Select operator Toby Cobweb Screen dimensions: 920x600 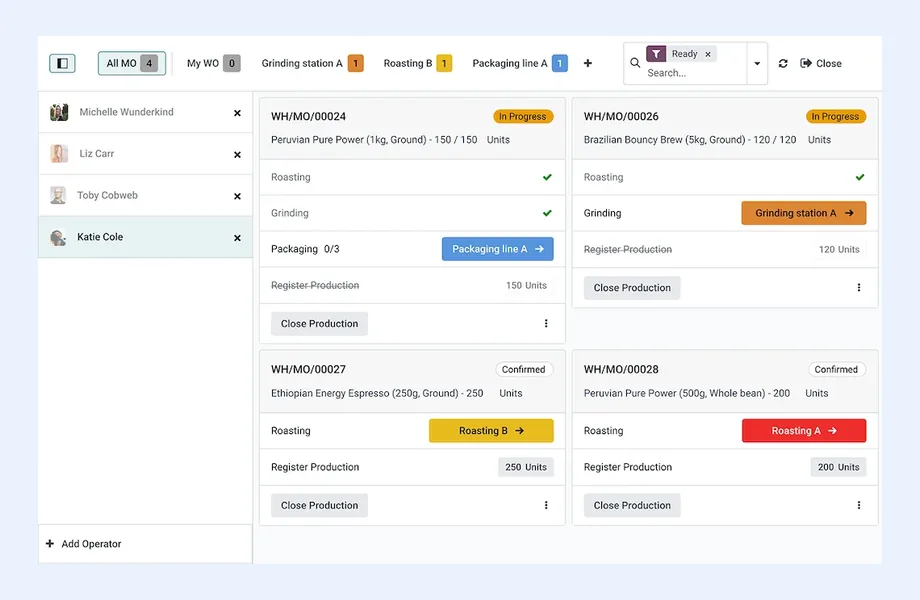[x=146, y=195]
